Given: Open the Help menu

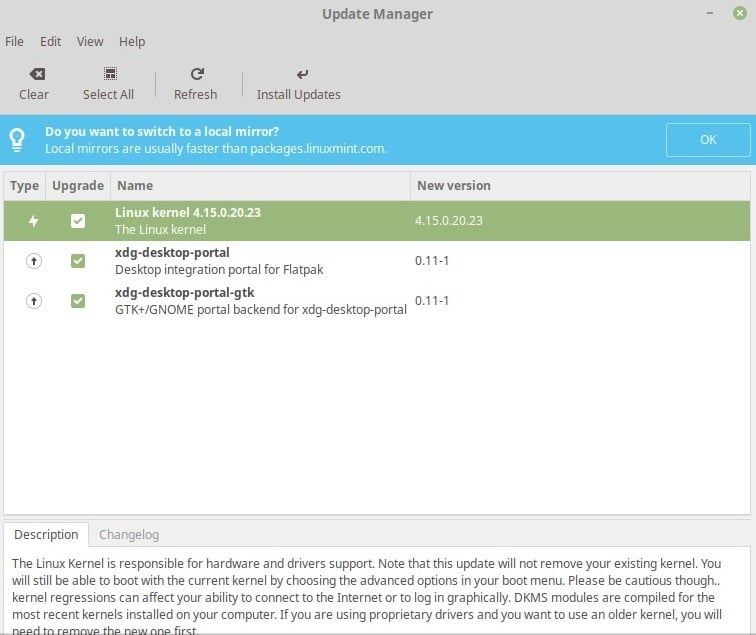Looking at the screenshot, I should point(132,41).
